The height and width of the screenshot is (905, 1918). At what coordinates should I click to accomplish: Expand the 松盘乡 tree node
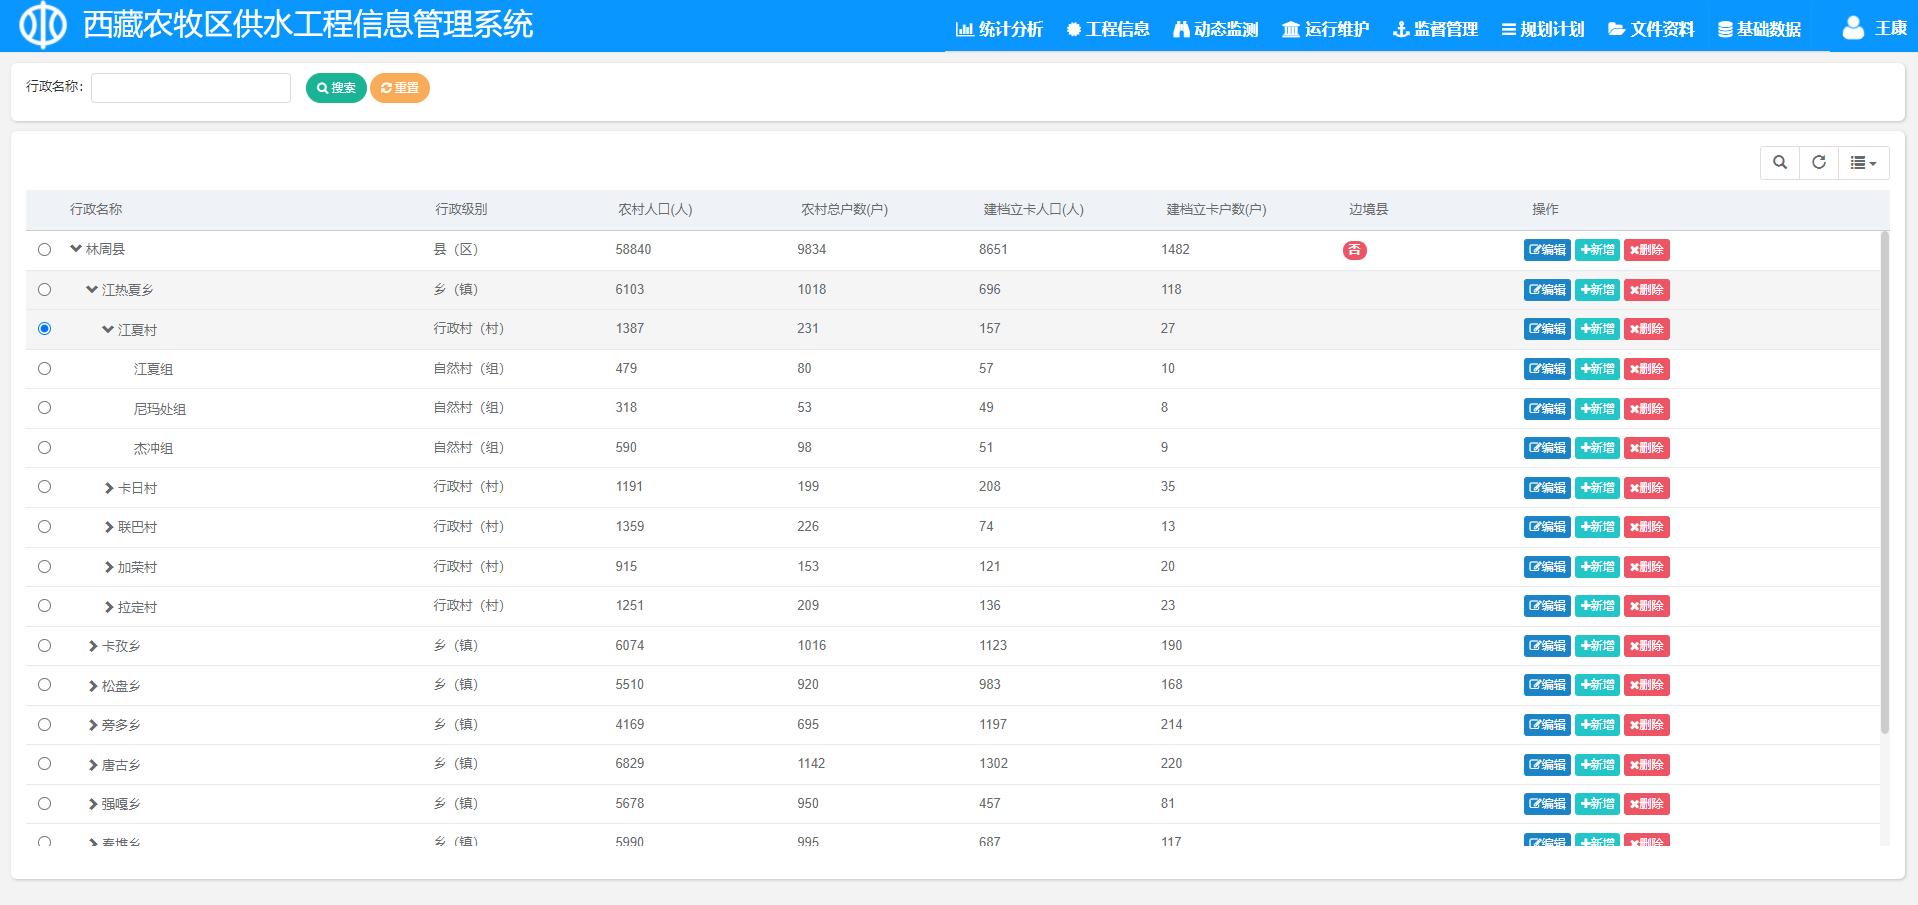[x=93, y=686]
